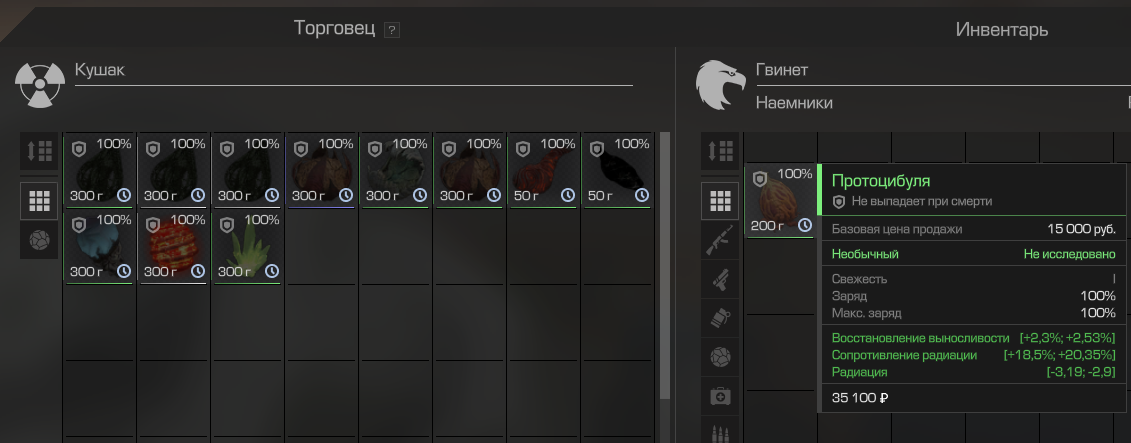Click the player name Гвинет
The height and width of the screenshot is (443, 1131).
coord(782,70)
